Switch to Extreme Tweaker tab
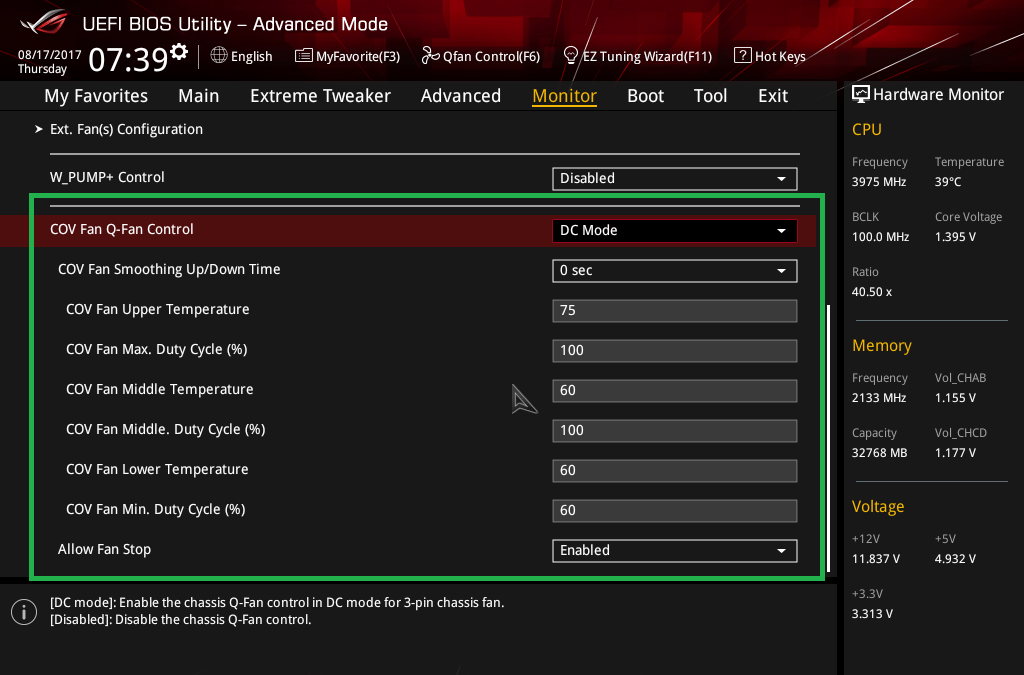 [x=320, y=96]
